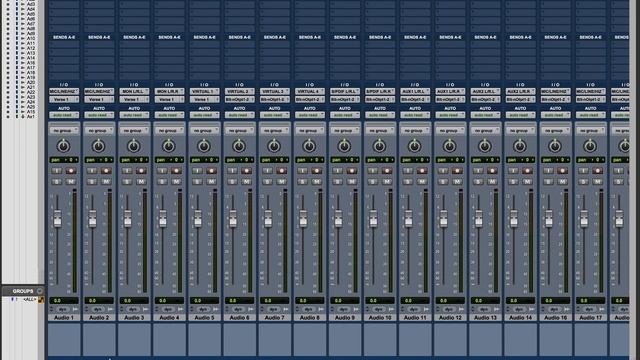Click the SENDS A-E header on Audio 12
640x360 pixels.
[450, 37]
